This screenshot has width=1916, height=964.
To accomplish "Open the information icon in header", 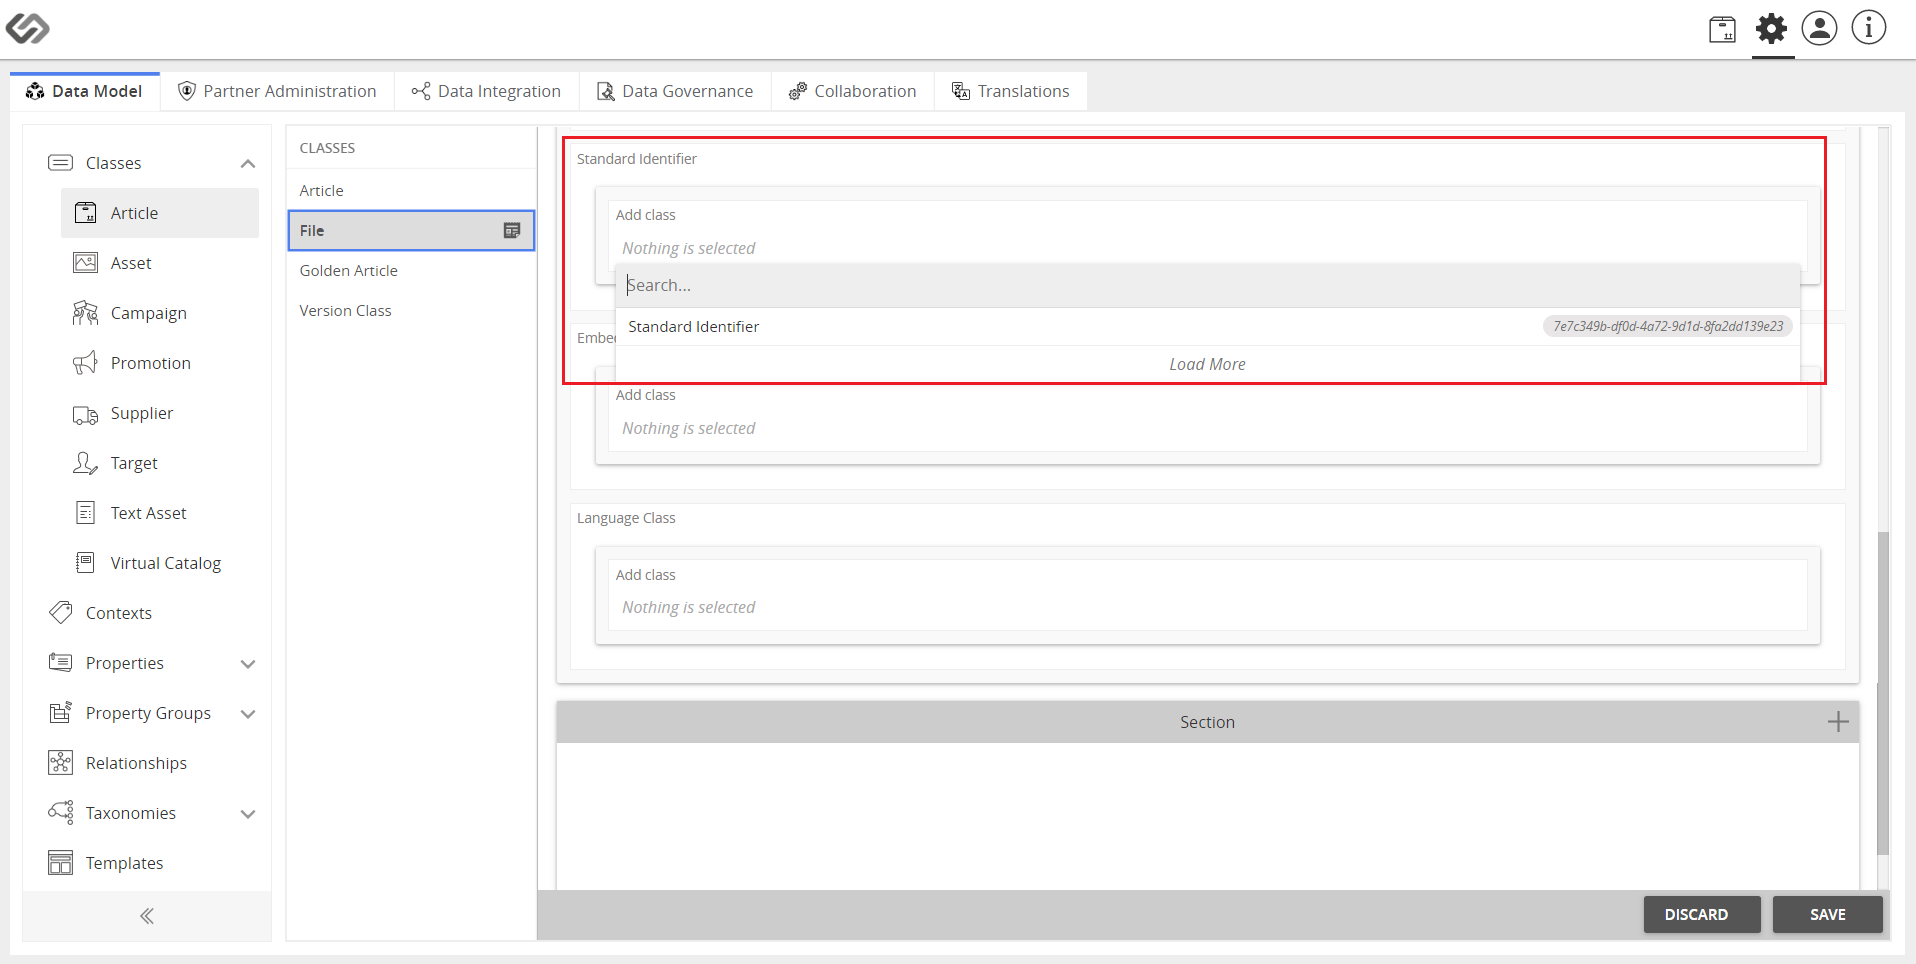I will 1868,28.
